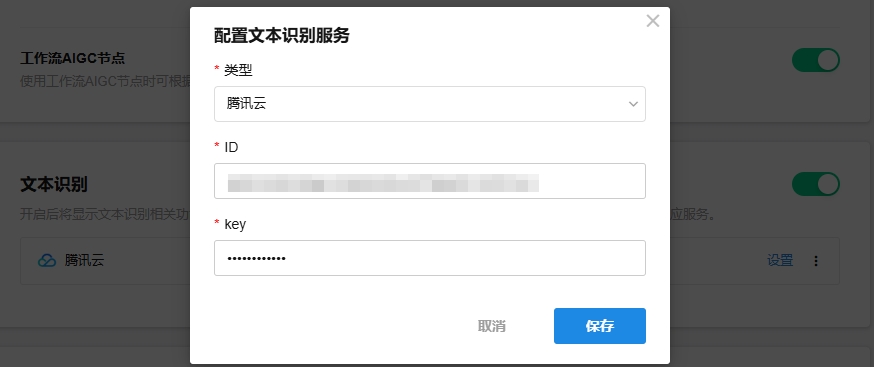Viewport: 874px width, 367px height.
Task: Open the three-dot menu beside 设置
Action: 816,260
